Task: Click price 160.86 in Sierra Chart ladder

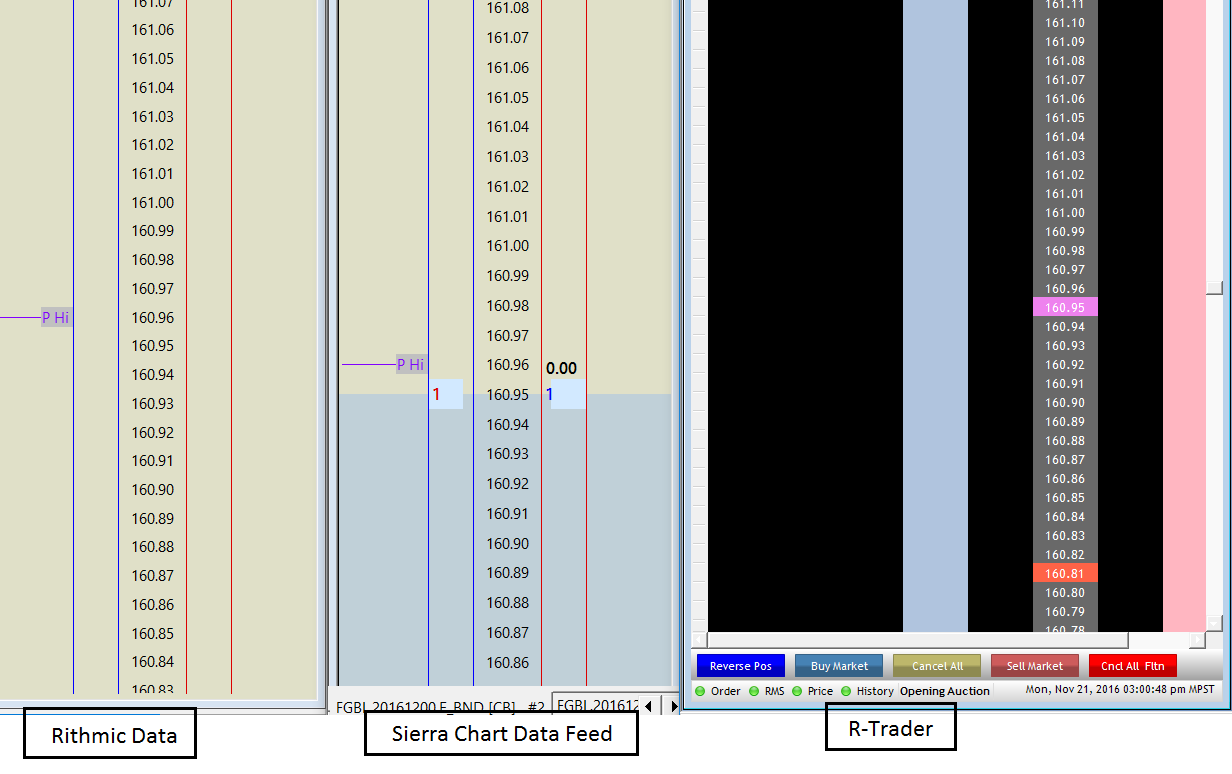Action: (508, 663)
